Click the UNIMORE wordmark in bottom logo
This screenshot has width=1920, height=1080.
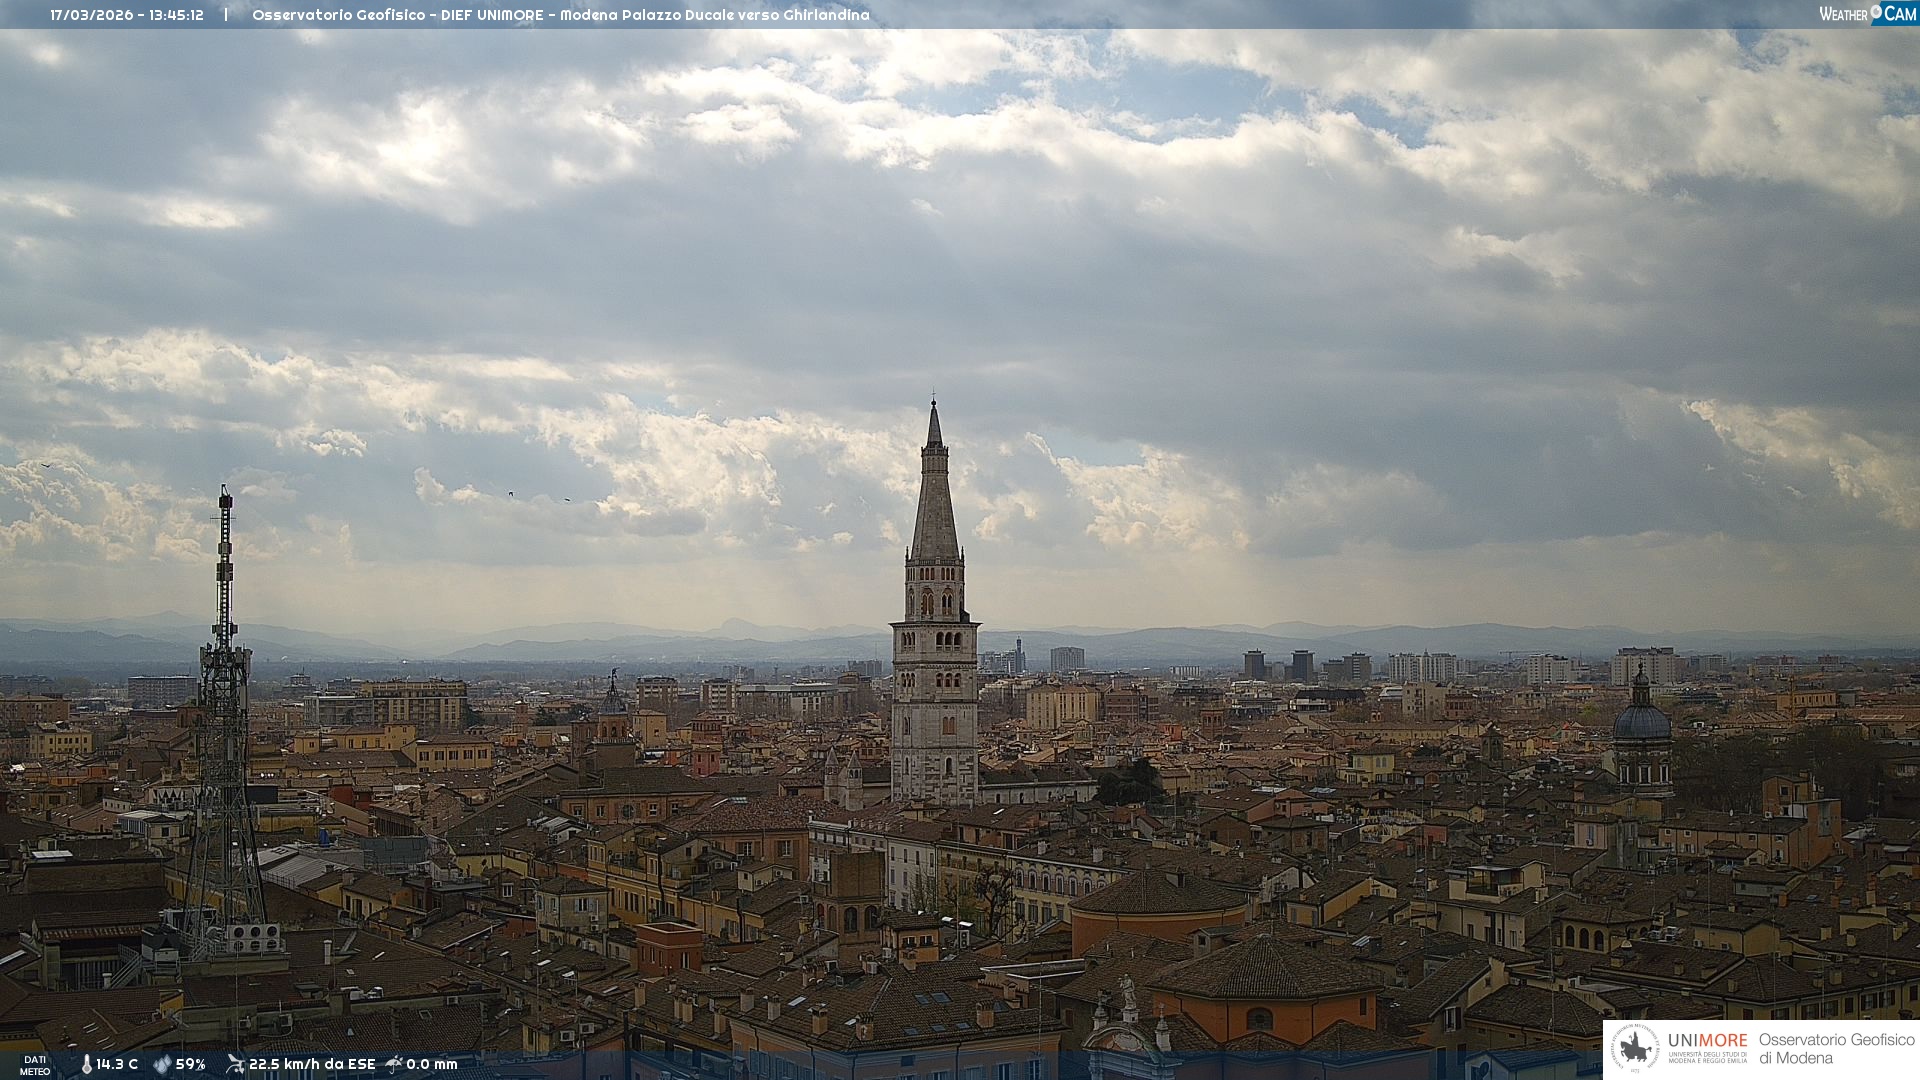[x=1707, y=1040]
